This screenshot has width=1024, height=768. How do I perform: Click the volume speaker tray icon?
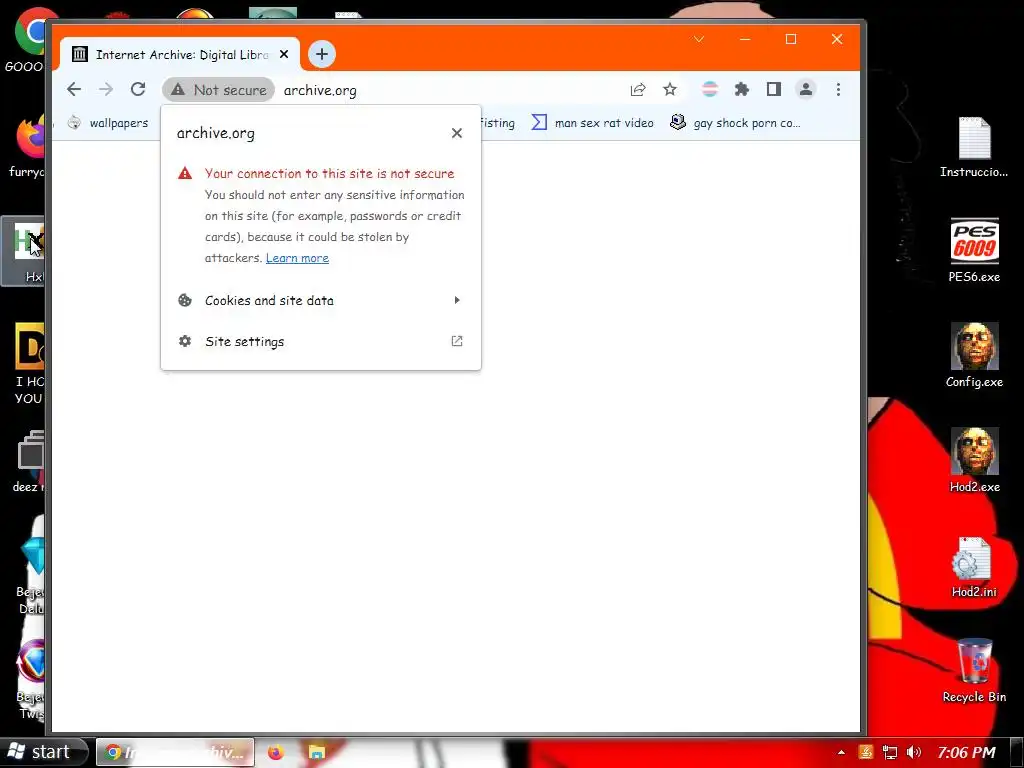pyautogui.click(x=914, y=752)
